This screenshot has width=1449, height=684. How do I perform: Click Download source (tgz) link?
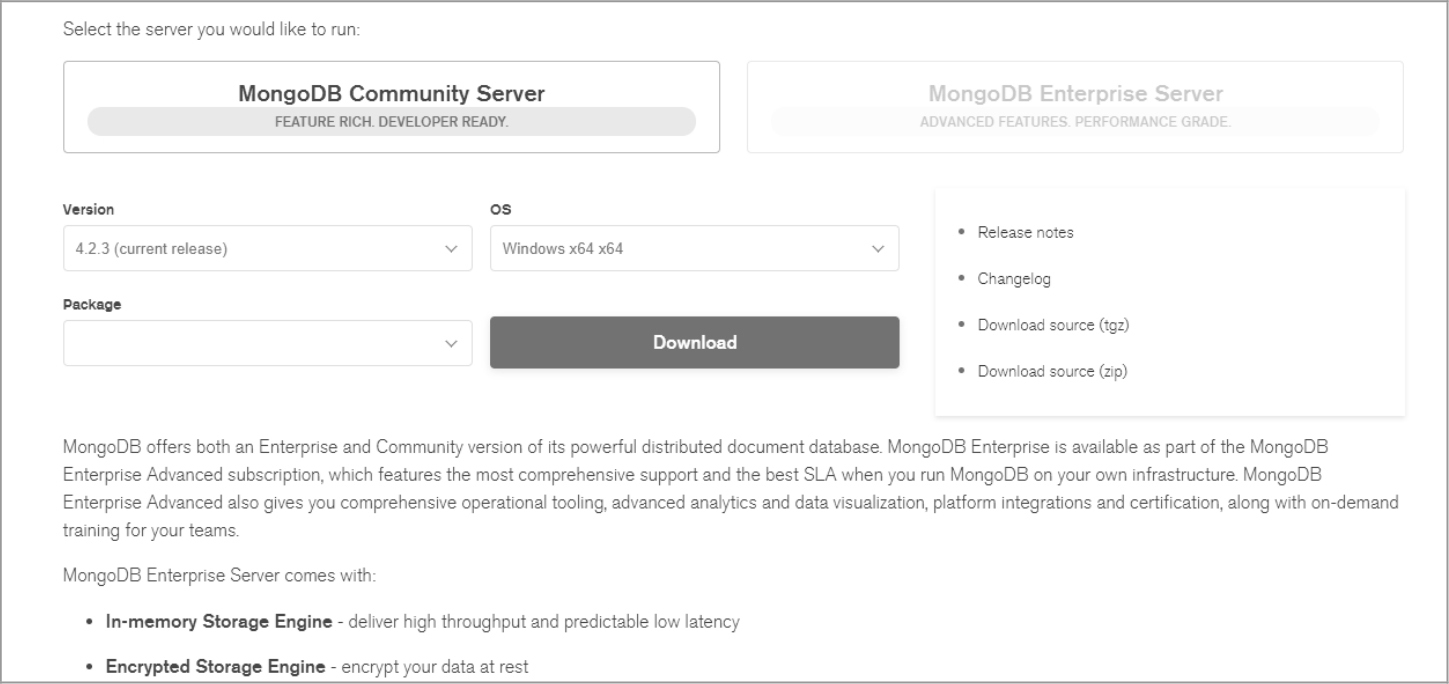coord(1046,325)
